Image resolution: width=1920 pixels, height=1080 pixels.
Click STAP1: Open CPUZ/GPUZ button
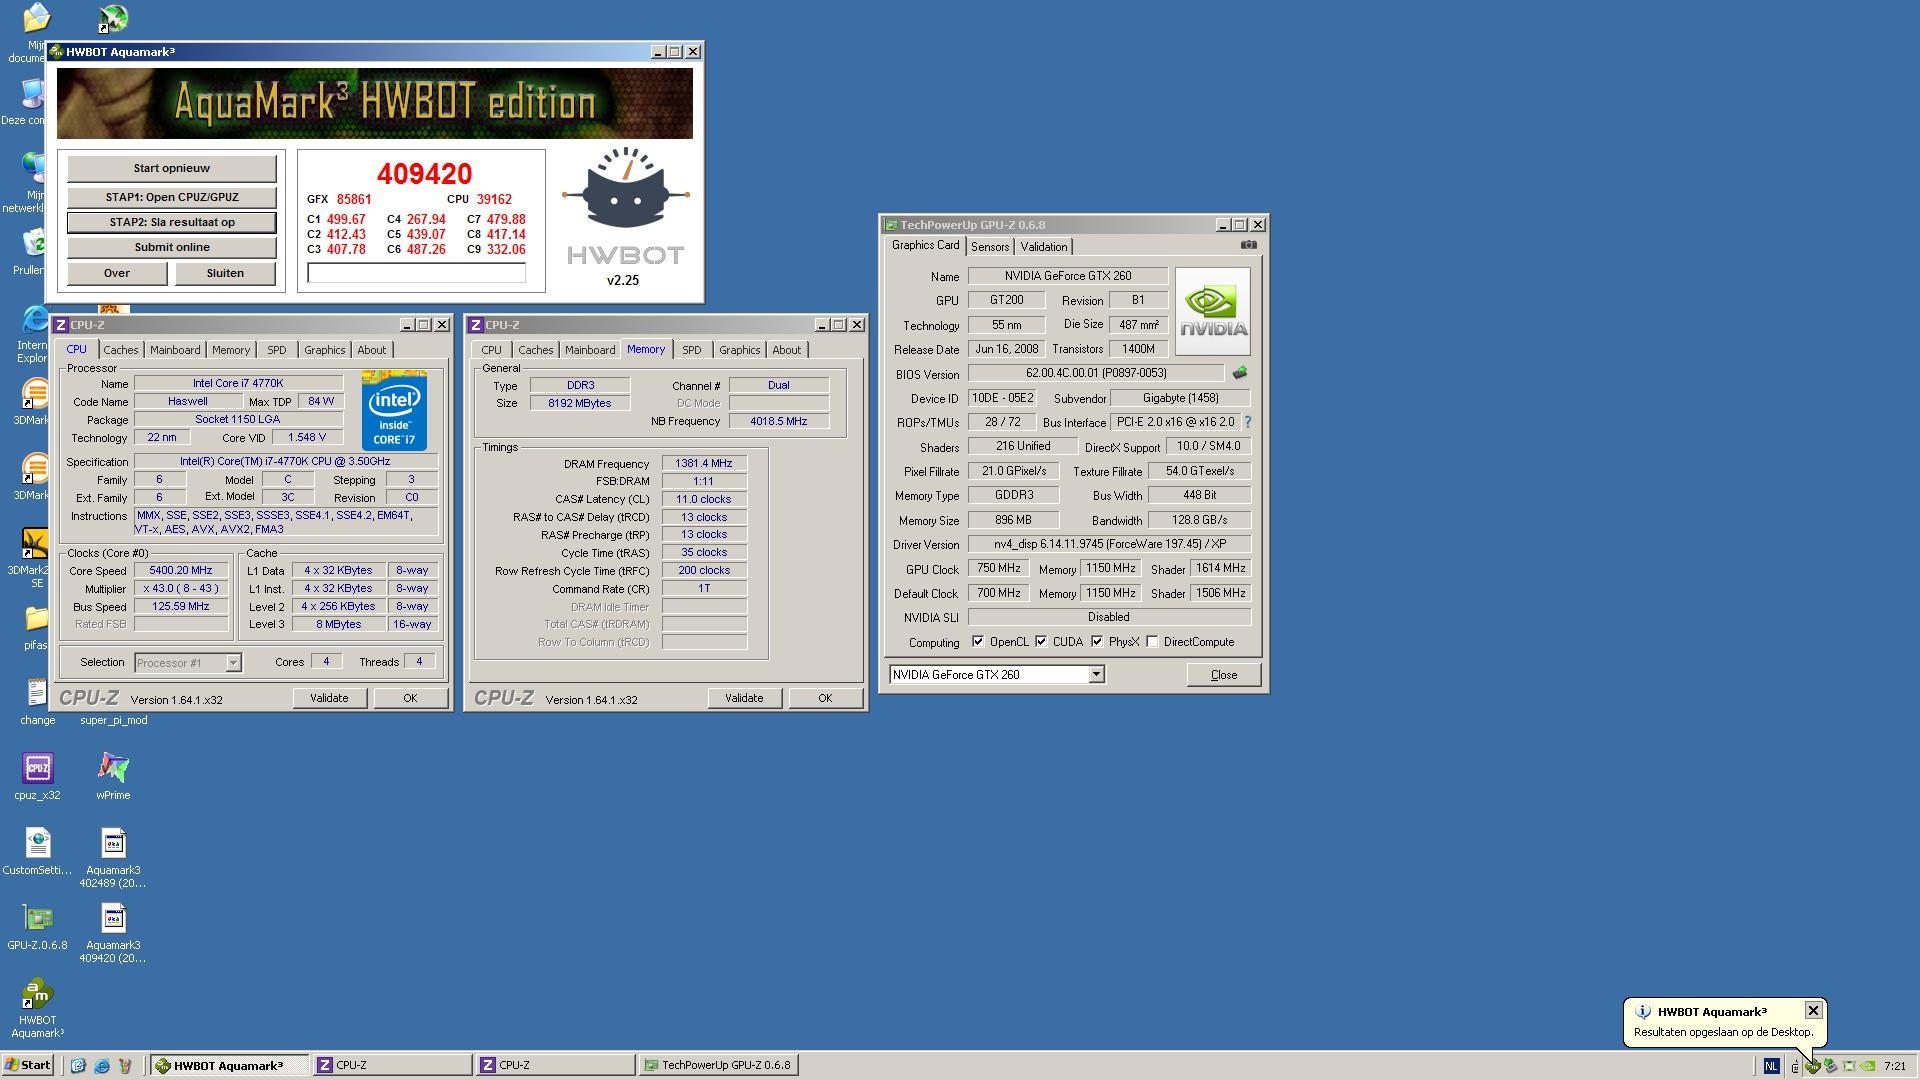171,197
